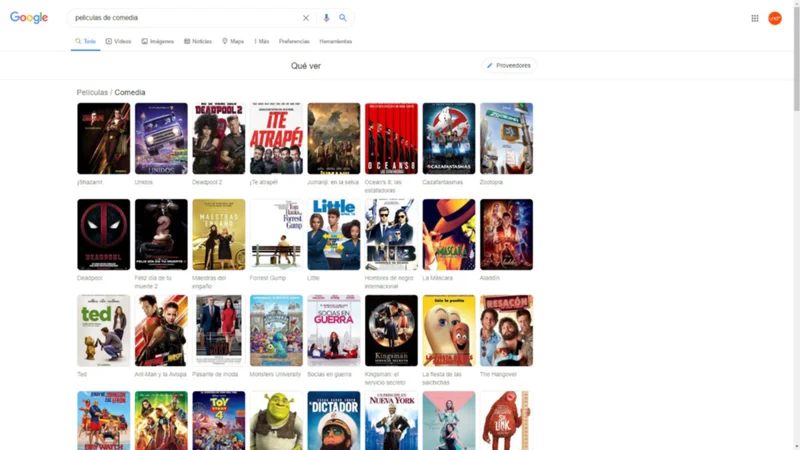This screenshot has height=450, width=800.
Task: Open La fiesta de las salchichas poster
Action: [x=449, y=331]
